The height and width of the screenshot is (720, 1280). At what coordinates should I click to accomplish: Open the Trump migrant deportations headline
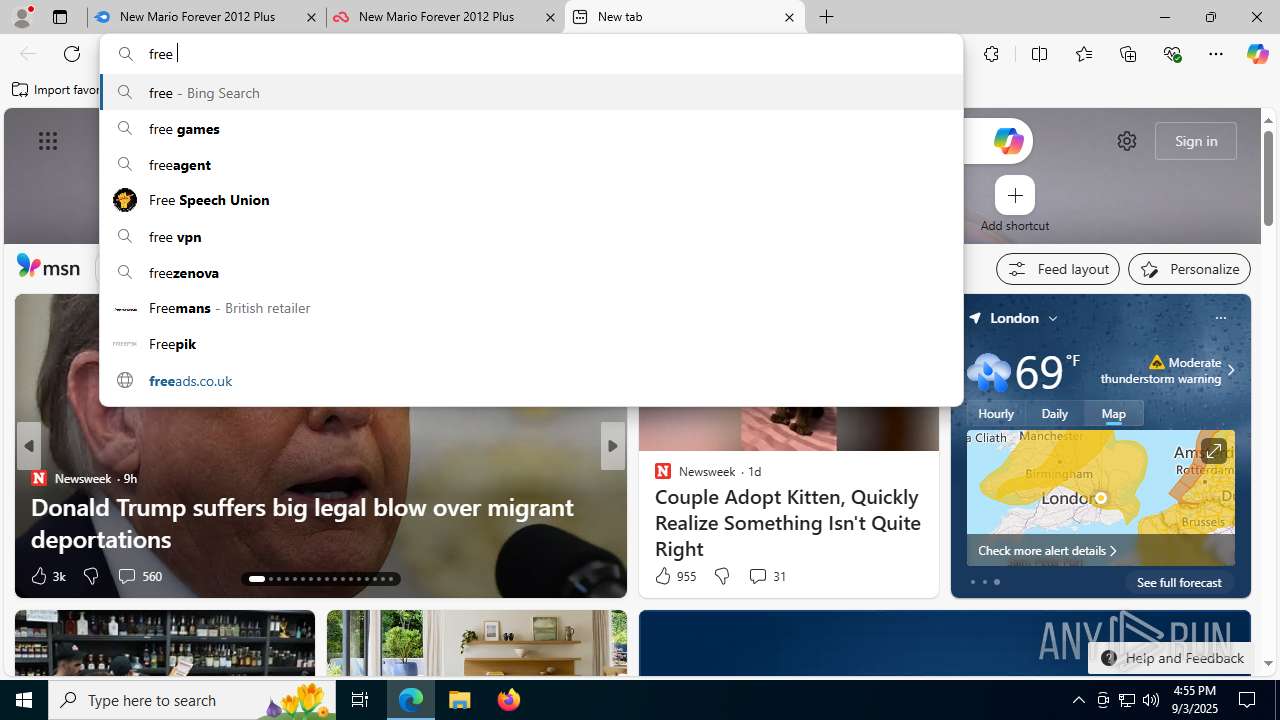pos(302,523)
